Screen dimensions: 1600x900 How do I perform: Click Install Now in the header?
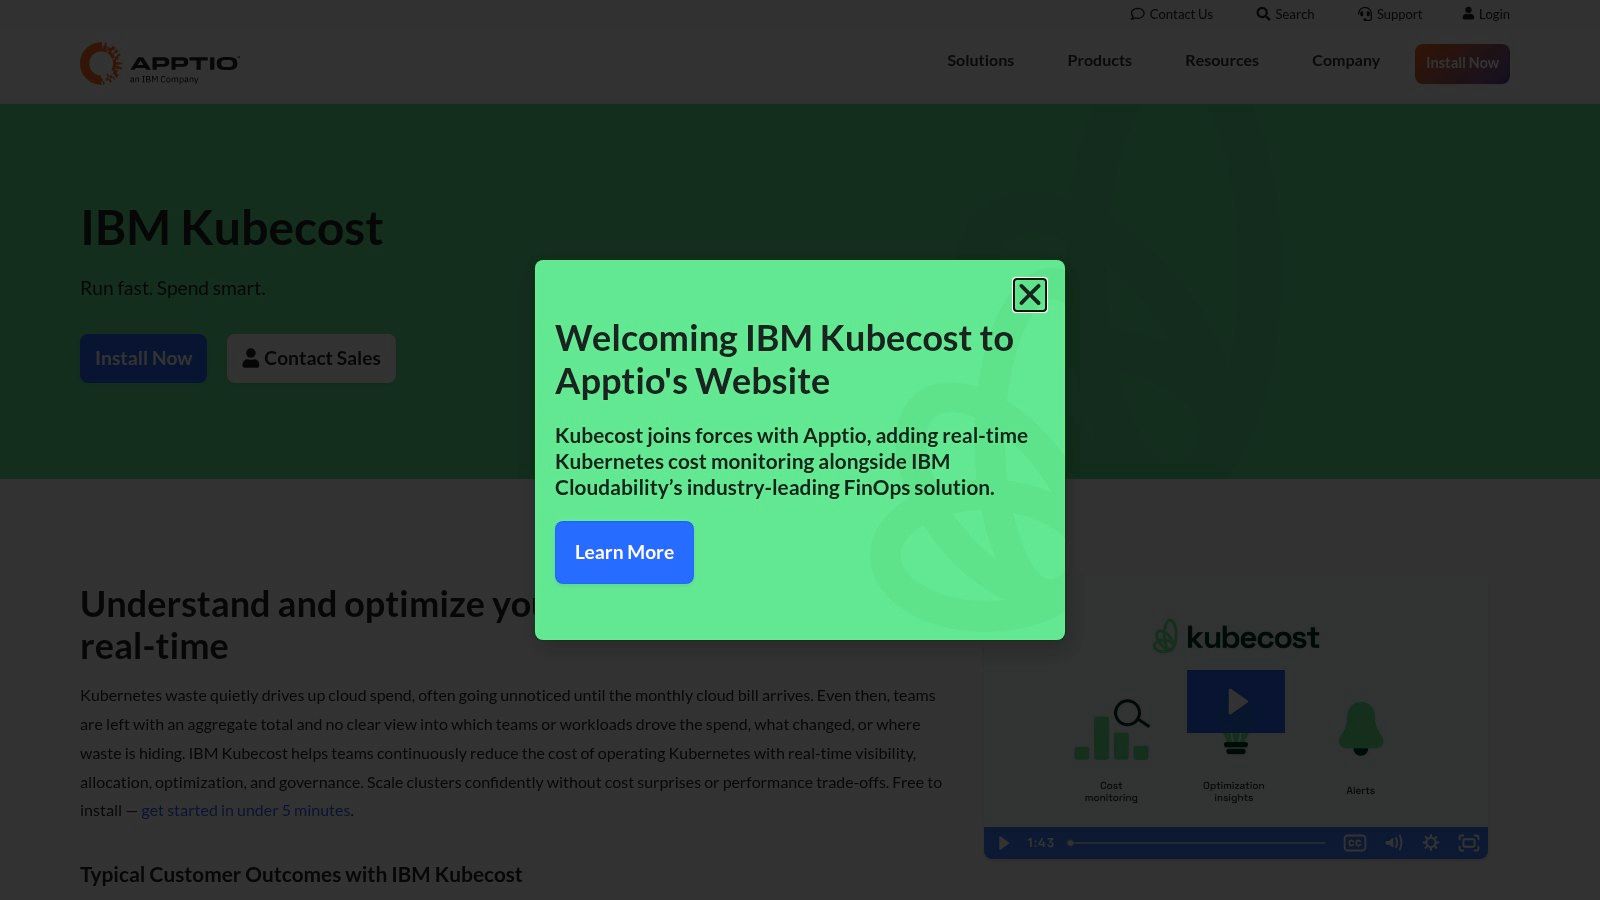(1462, 63)
